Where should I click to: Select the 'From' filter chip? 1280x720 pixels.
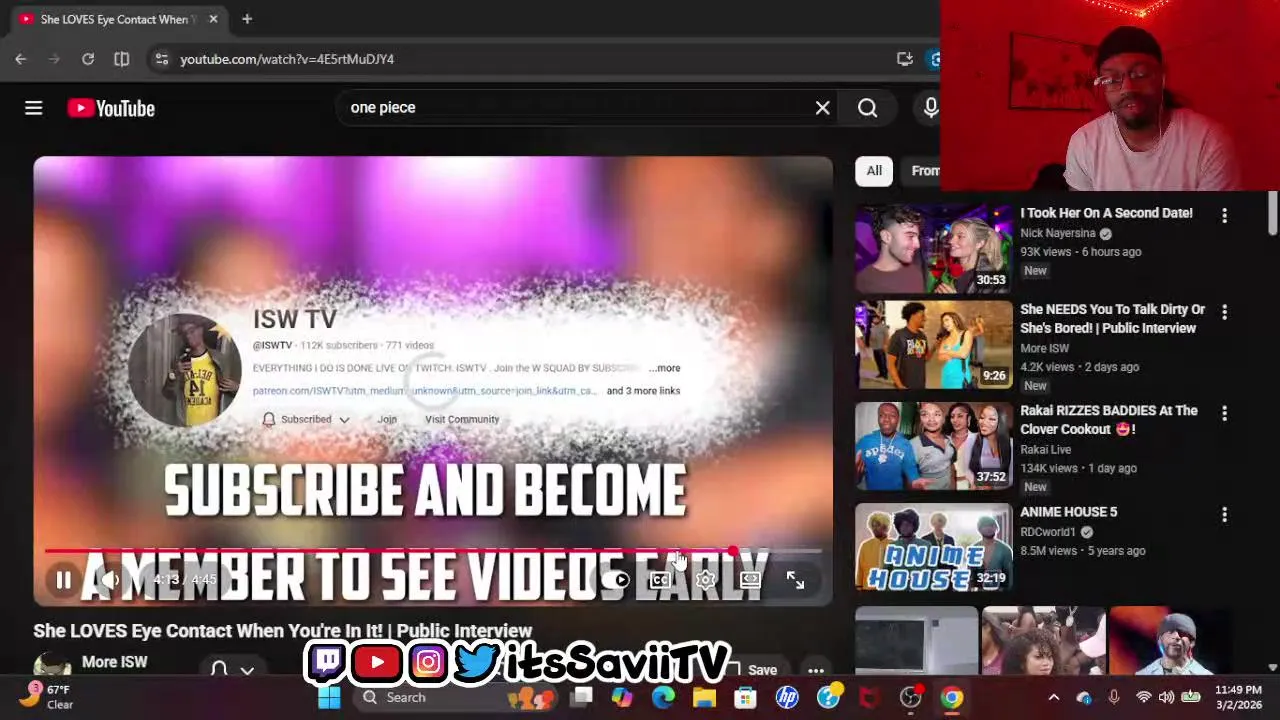(x=921, y=171)
